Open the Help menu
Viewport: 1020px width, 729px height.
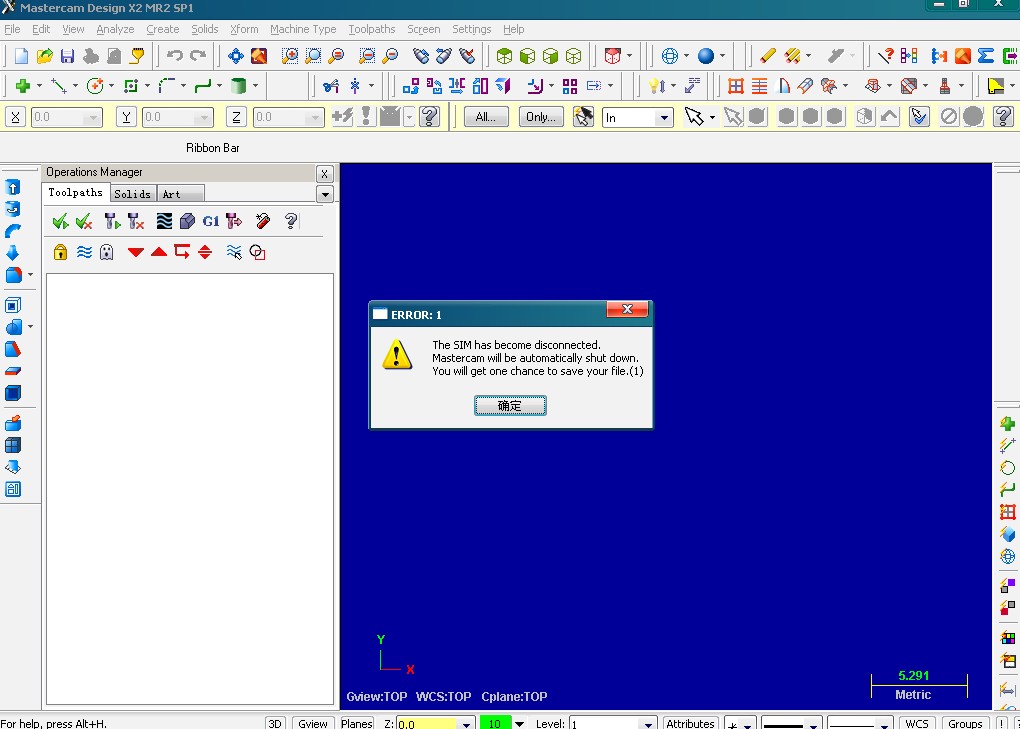(513, 29)
